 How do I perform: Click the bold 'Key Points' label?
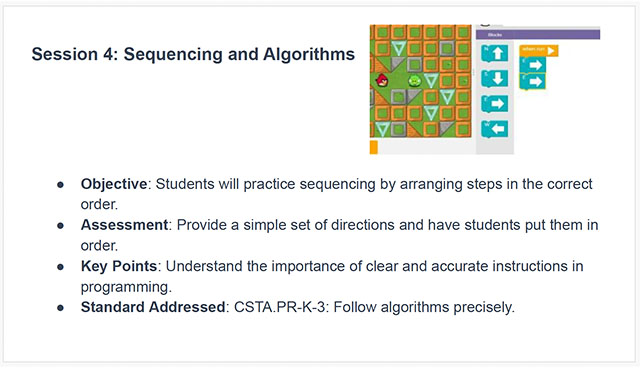coord(119,266)
